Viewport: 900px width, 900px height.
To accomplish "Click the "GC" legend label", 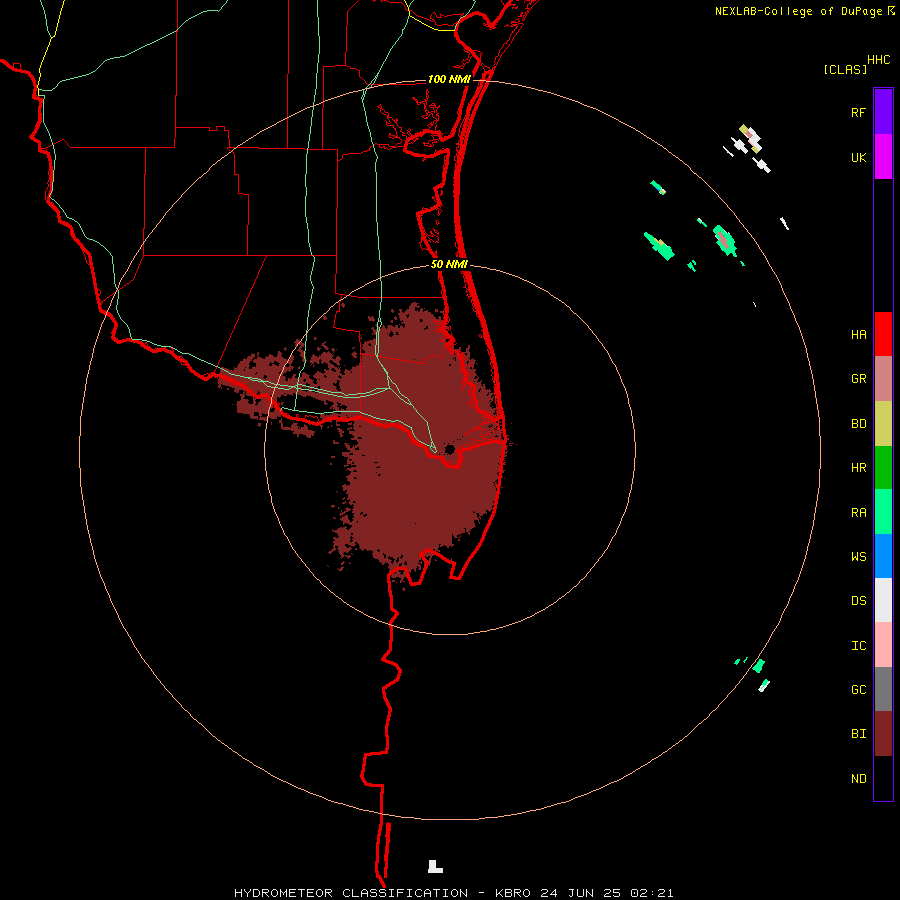I will (x=858, y=690).
